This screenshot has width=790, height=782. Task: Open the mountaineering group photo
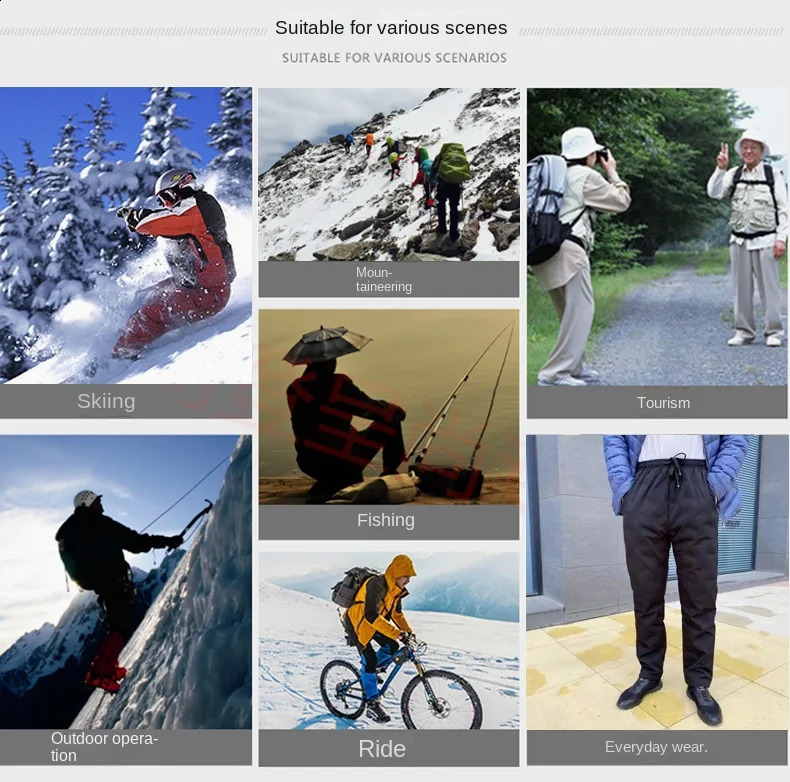tap(388, 174)
